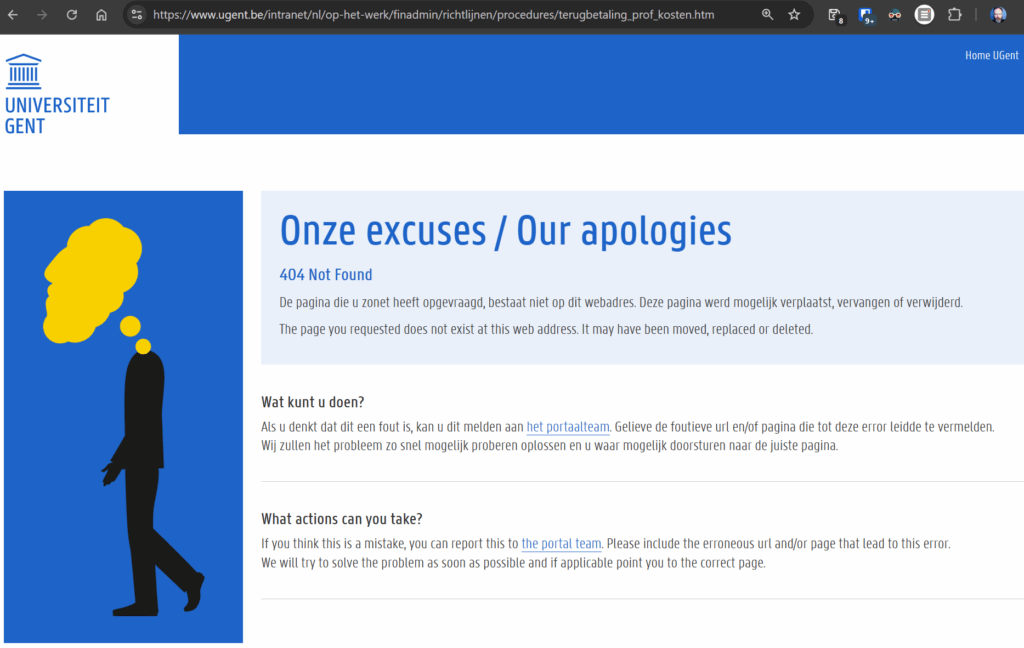Reload the current page
Viewport: 1024px width, 648px height.
(x=72, y=14)
